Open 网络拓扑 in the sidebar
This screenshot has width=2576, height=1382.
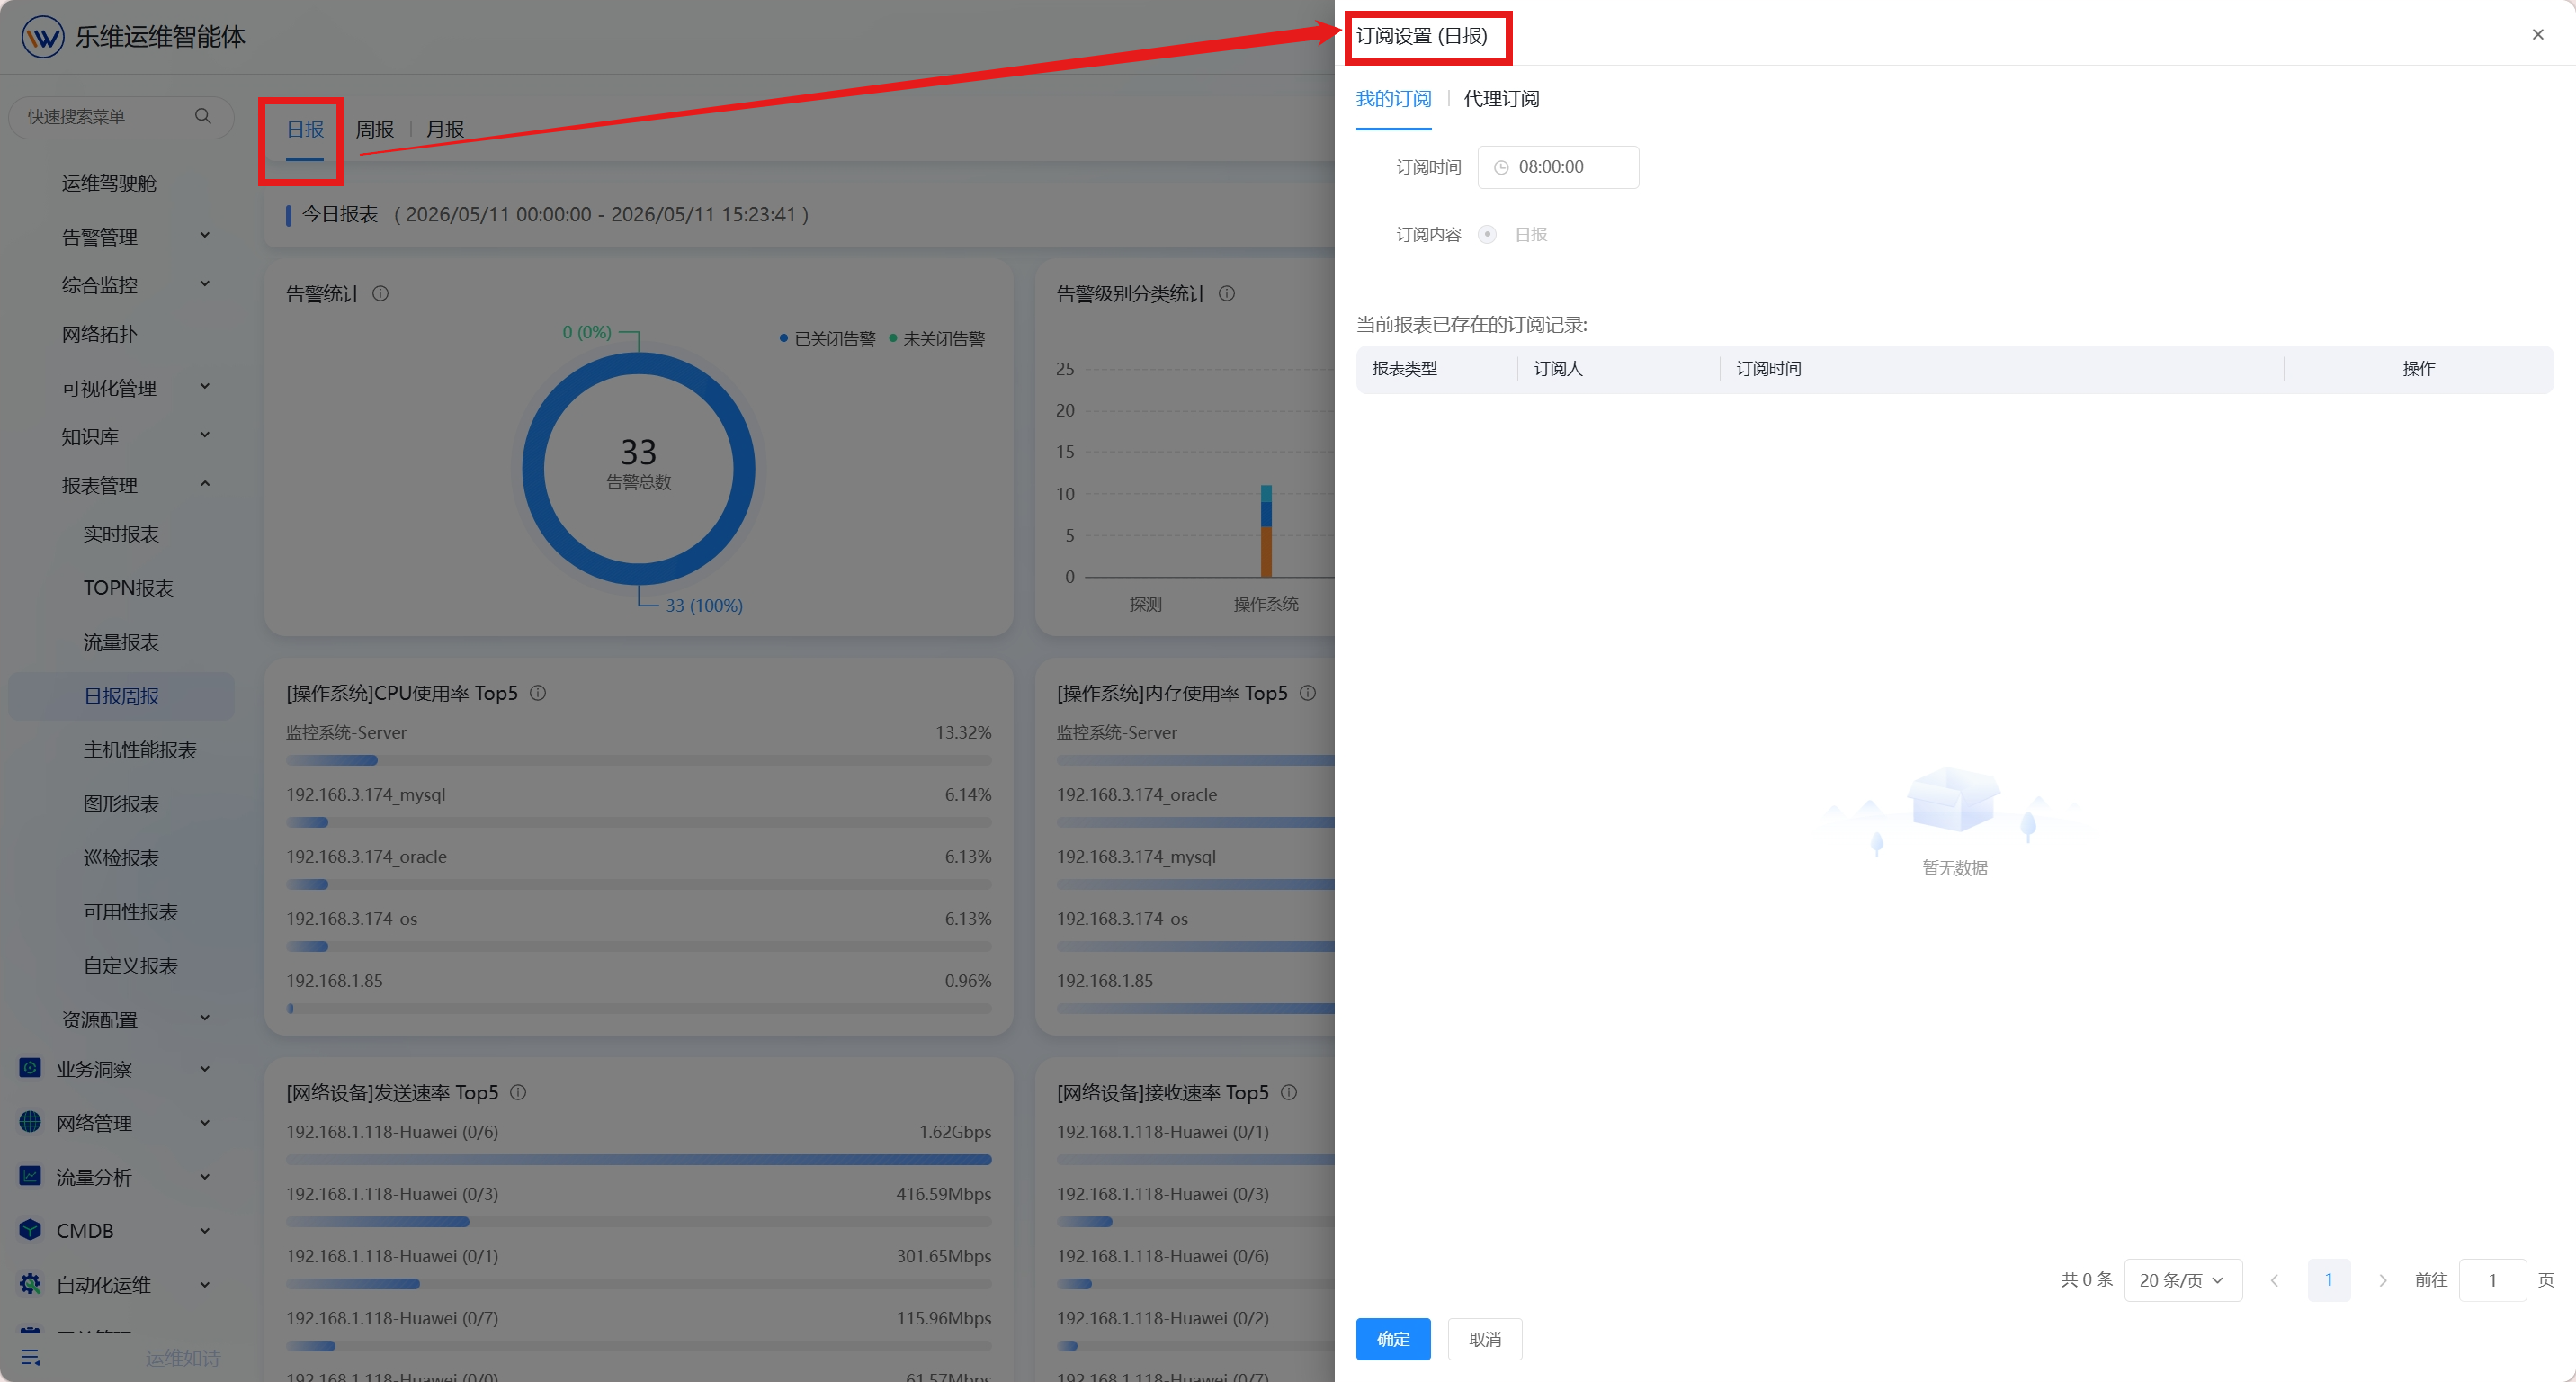pos(99,334)
